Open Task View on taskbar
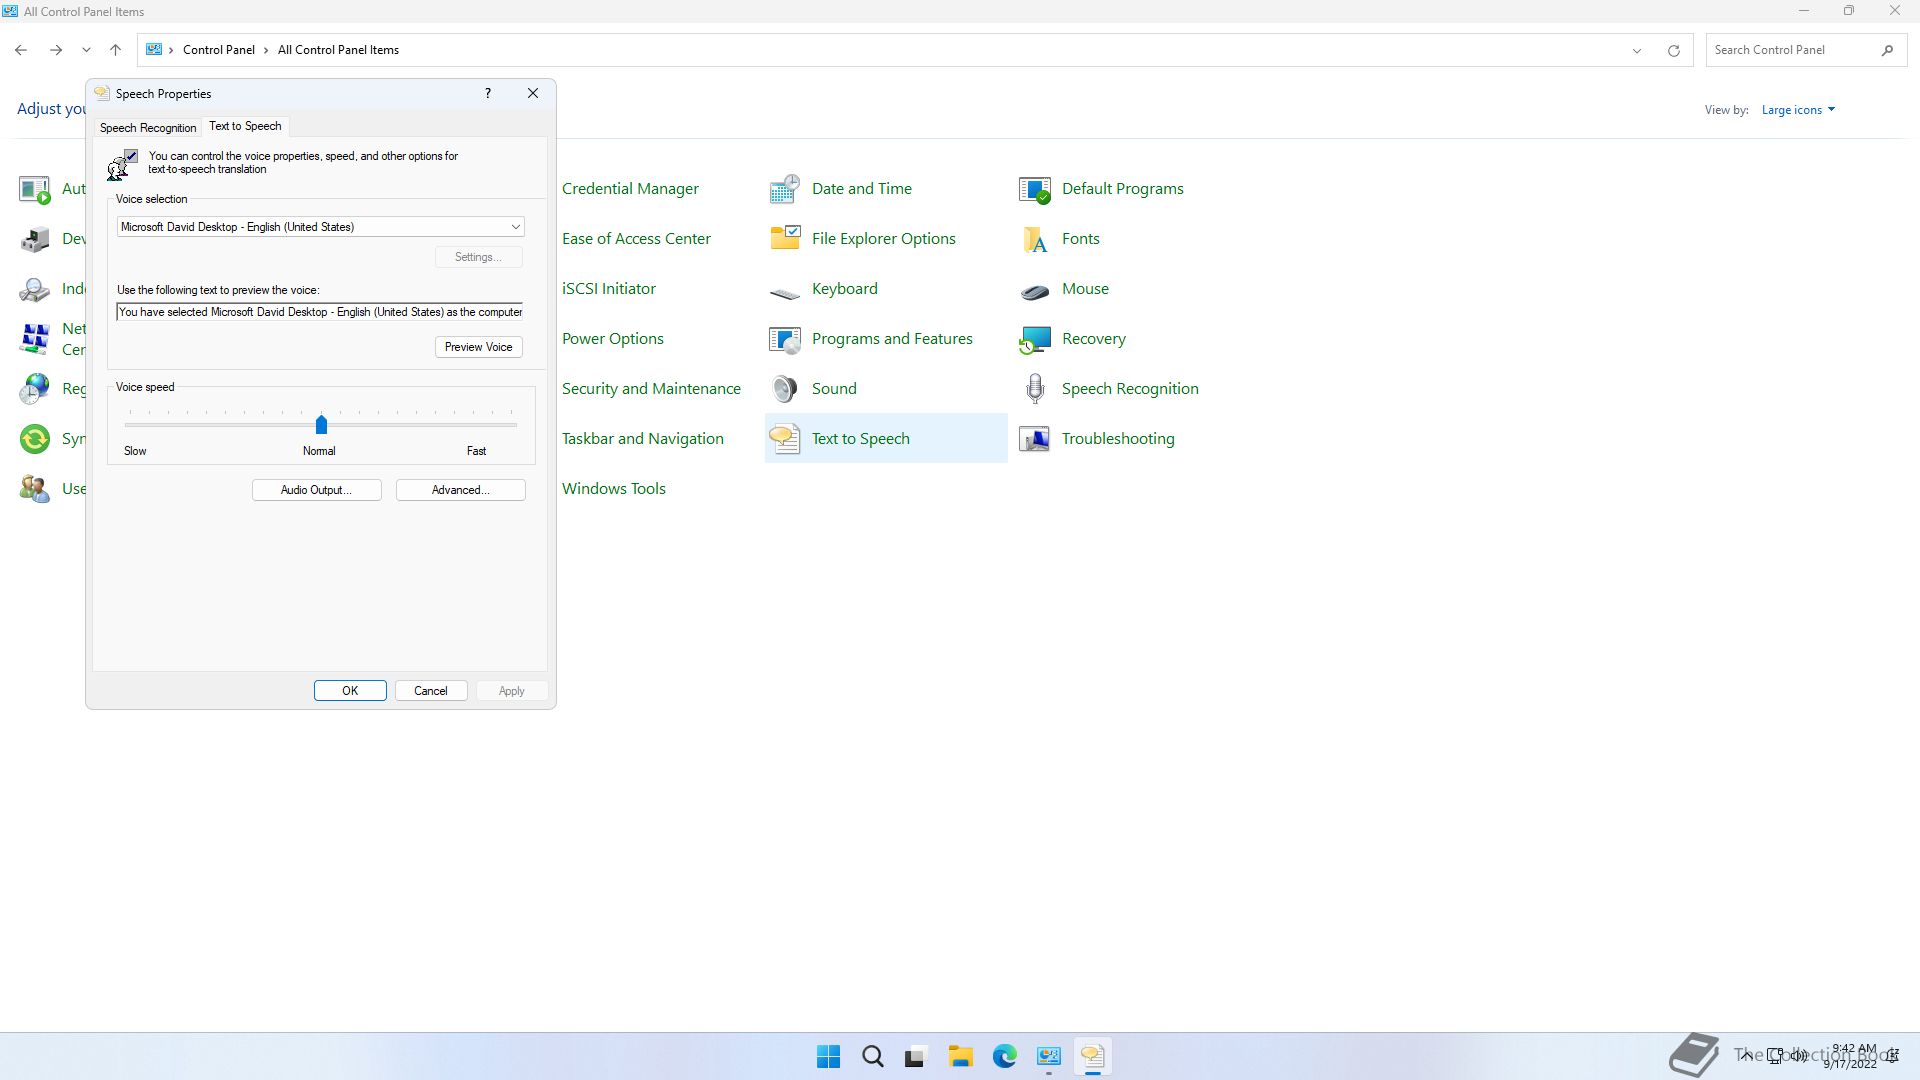 (x=916, y=1056)
